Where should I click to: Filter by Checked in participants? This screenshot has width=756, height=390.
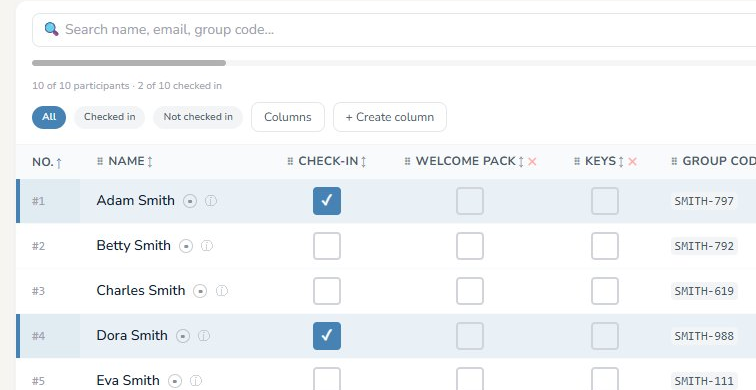(109, 117)
